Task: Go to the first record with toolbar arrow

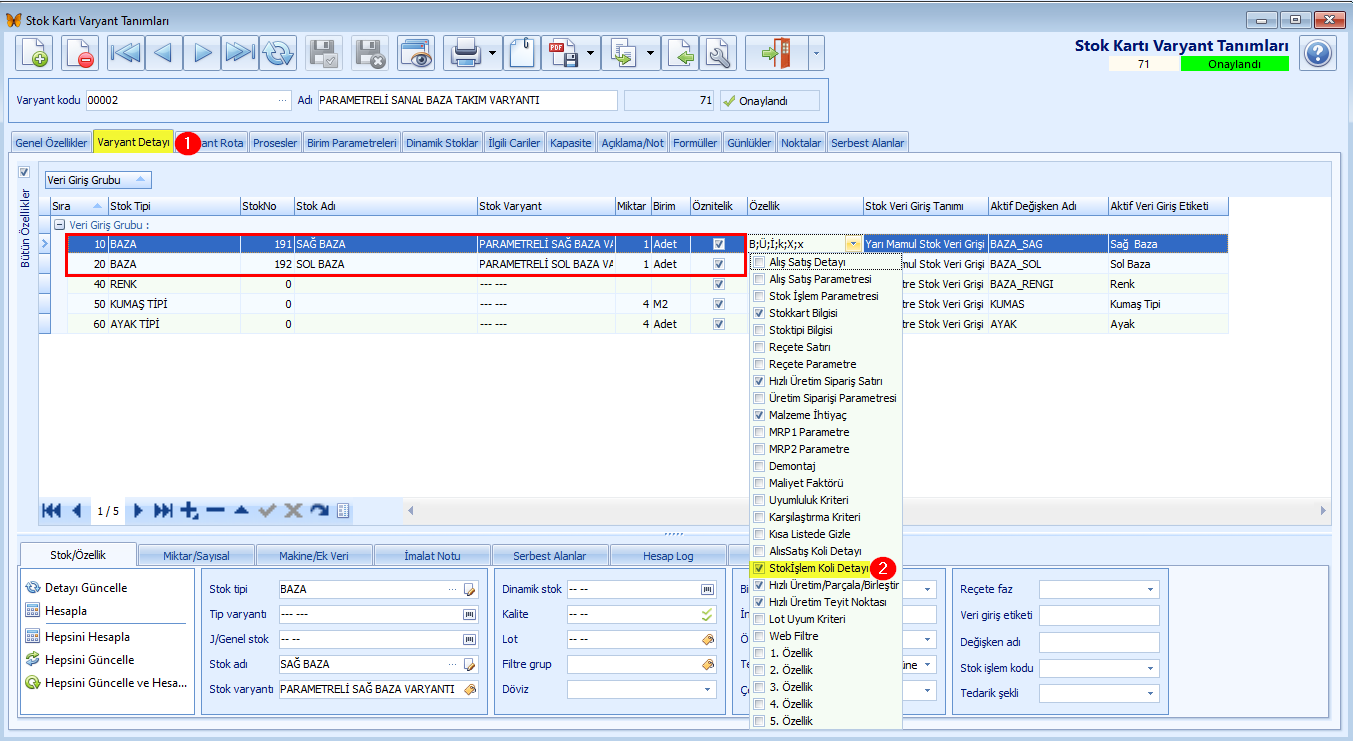Action: point(125,54)
